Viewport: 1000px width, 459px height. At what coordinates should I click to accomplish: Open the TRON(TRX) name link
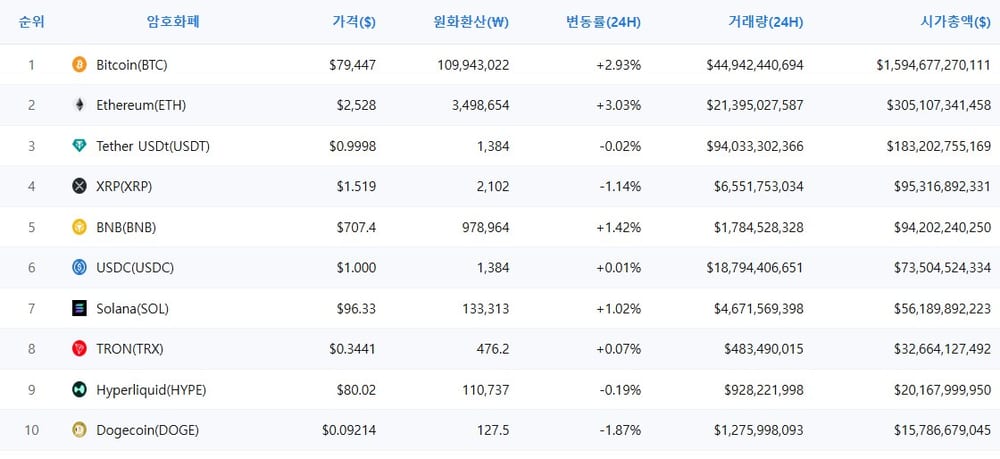(130, 349)
